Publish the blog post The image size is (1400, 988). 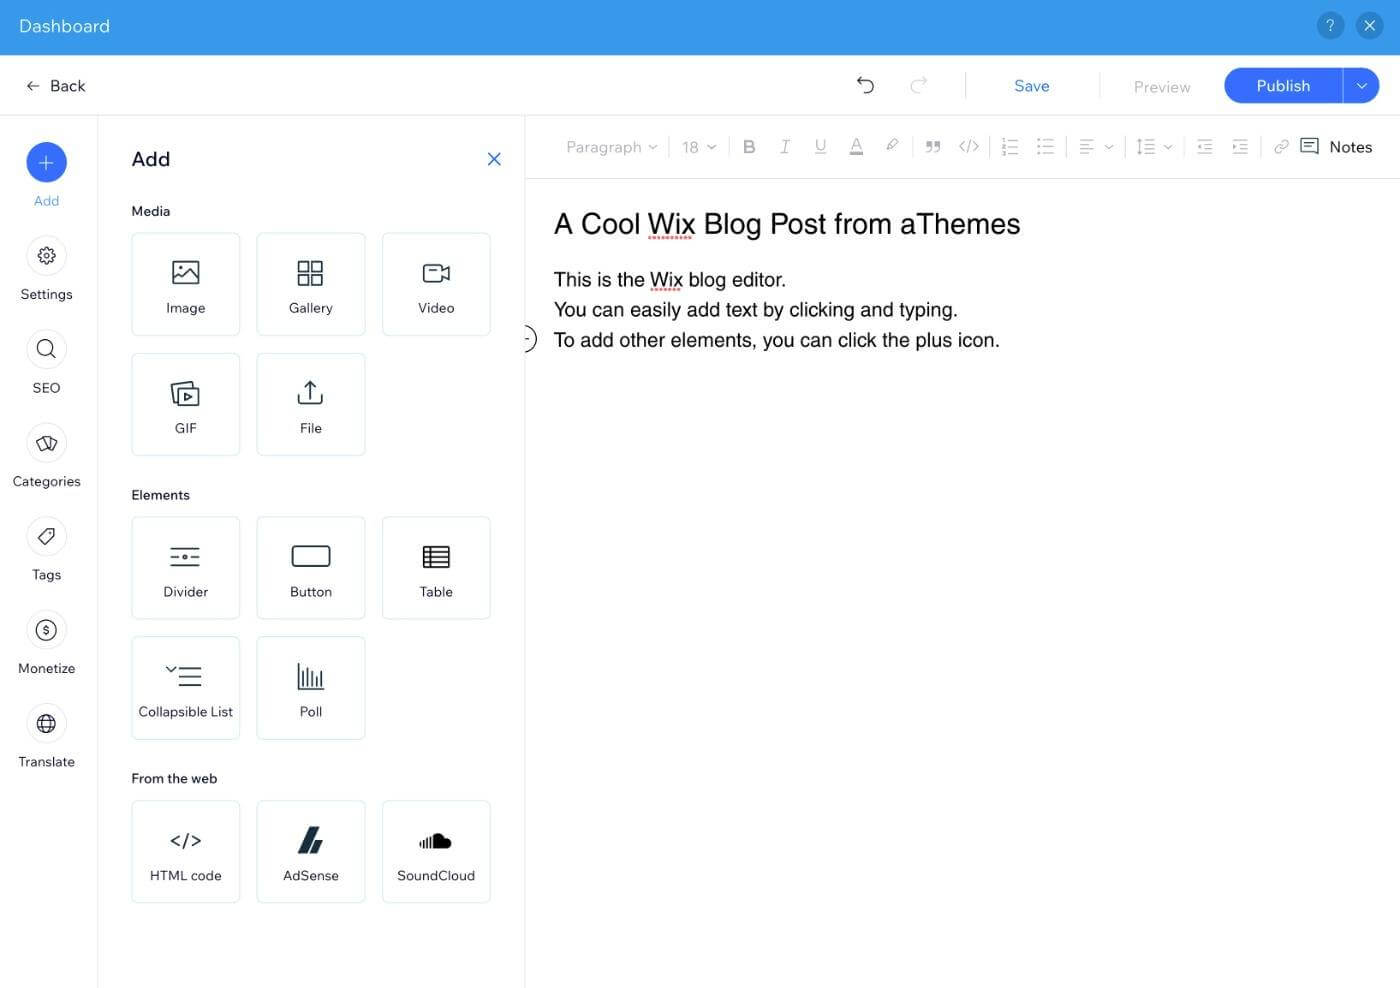tap(1283, 86)
